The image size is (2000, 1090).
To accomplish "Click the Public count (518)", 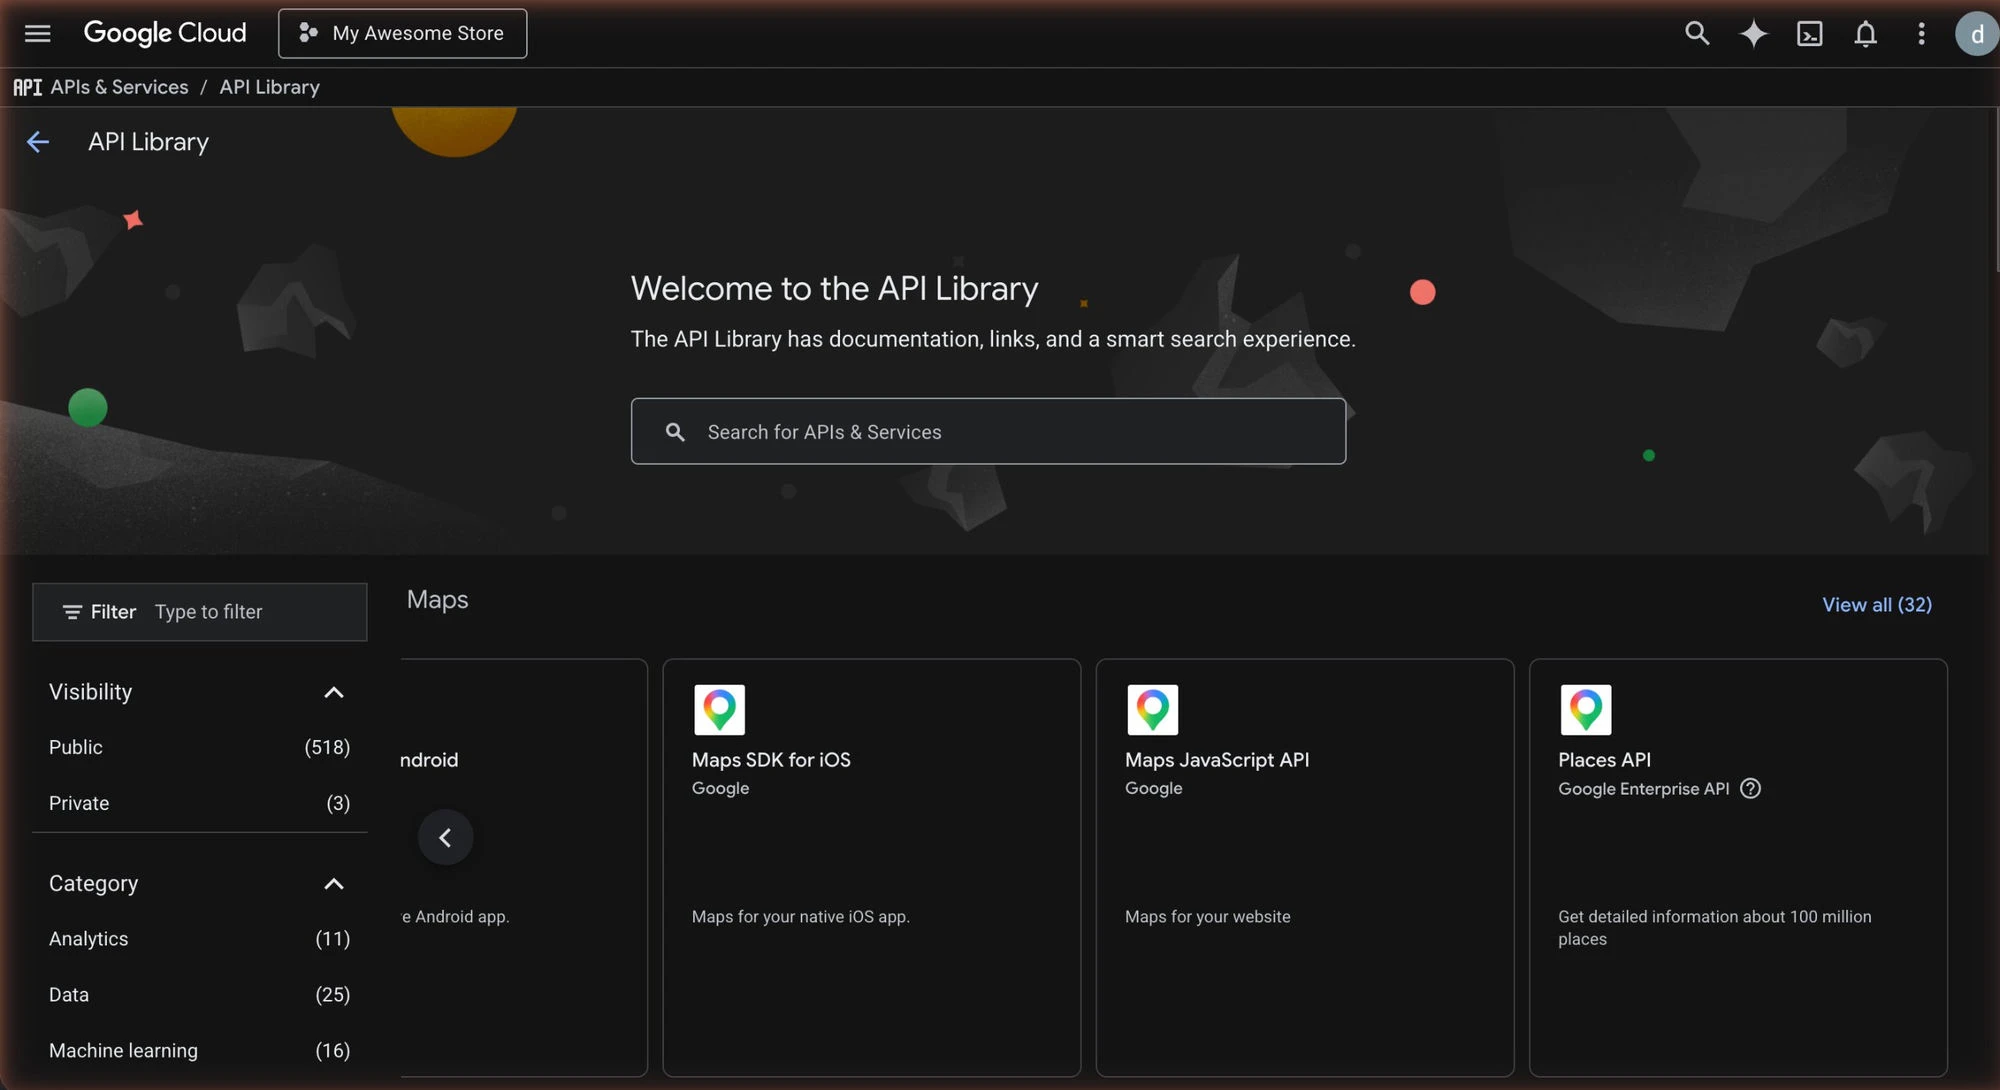I will pyautogui.click(x=327, y=748).
